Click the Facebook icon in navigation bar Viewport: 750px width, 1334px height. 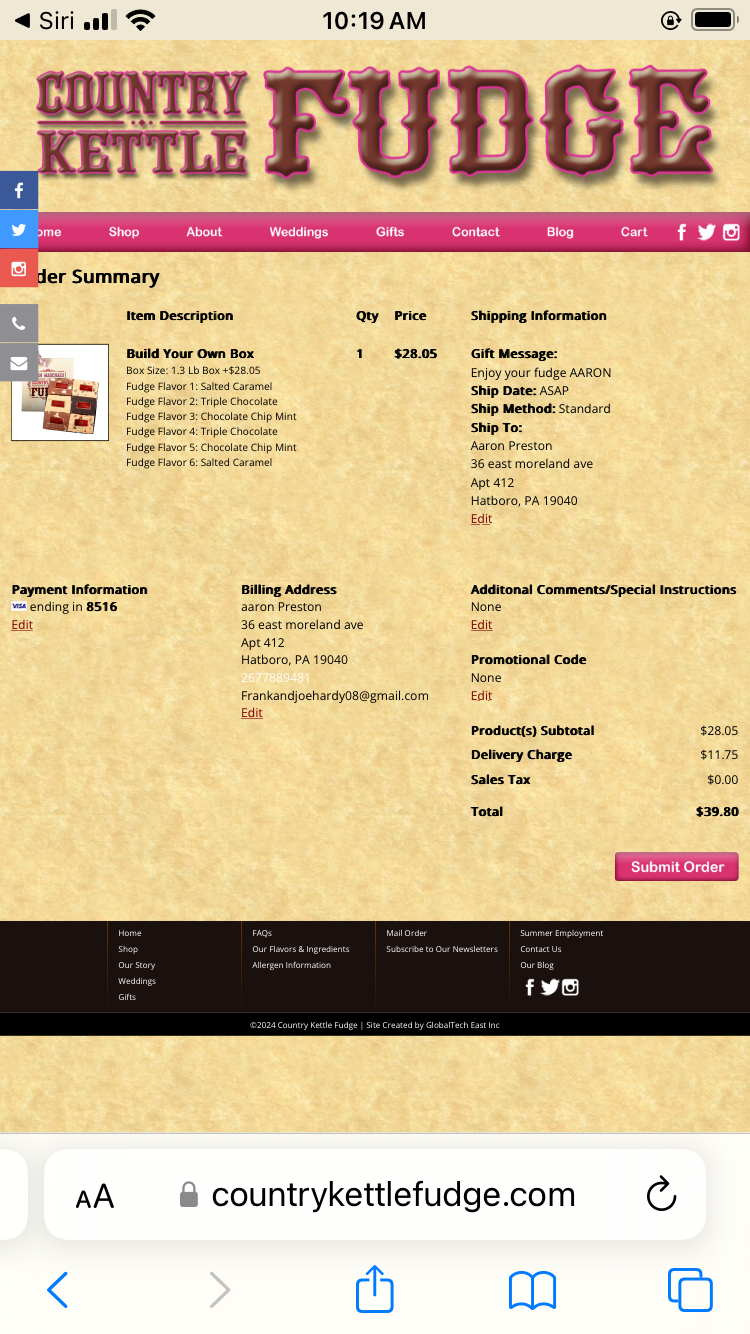coord(682,232)
